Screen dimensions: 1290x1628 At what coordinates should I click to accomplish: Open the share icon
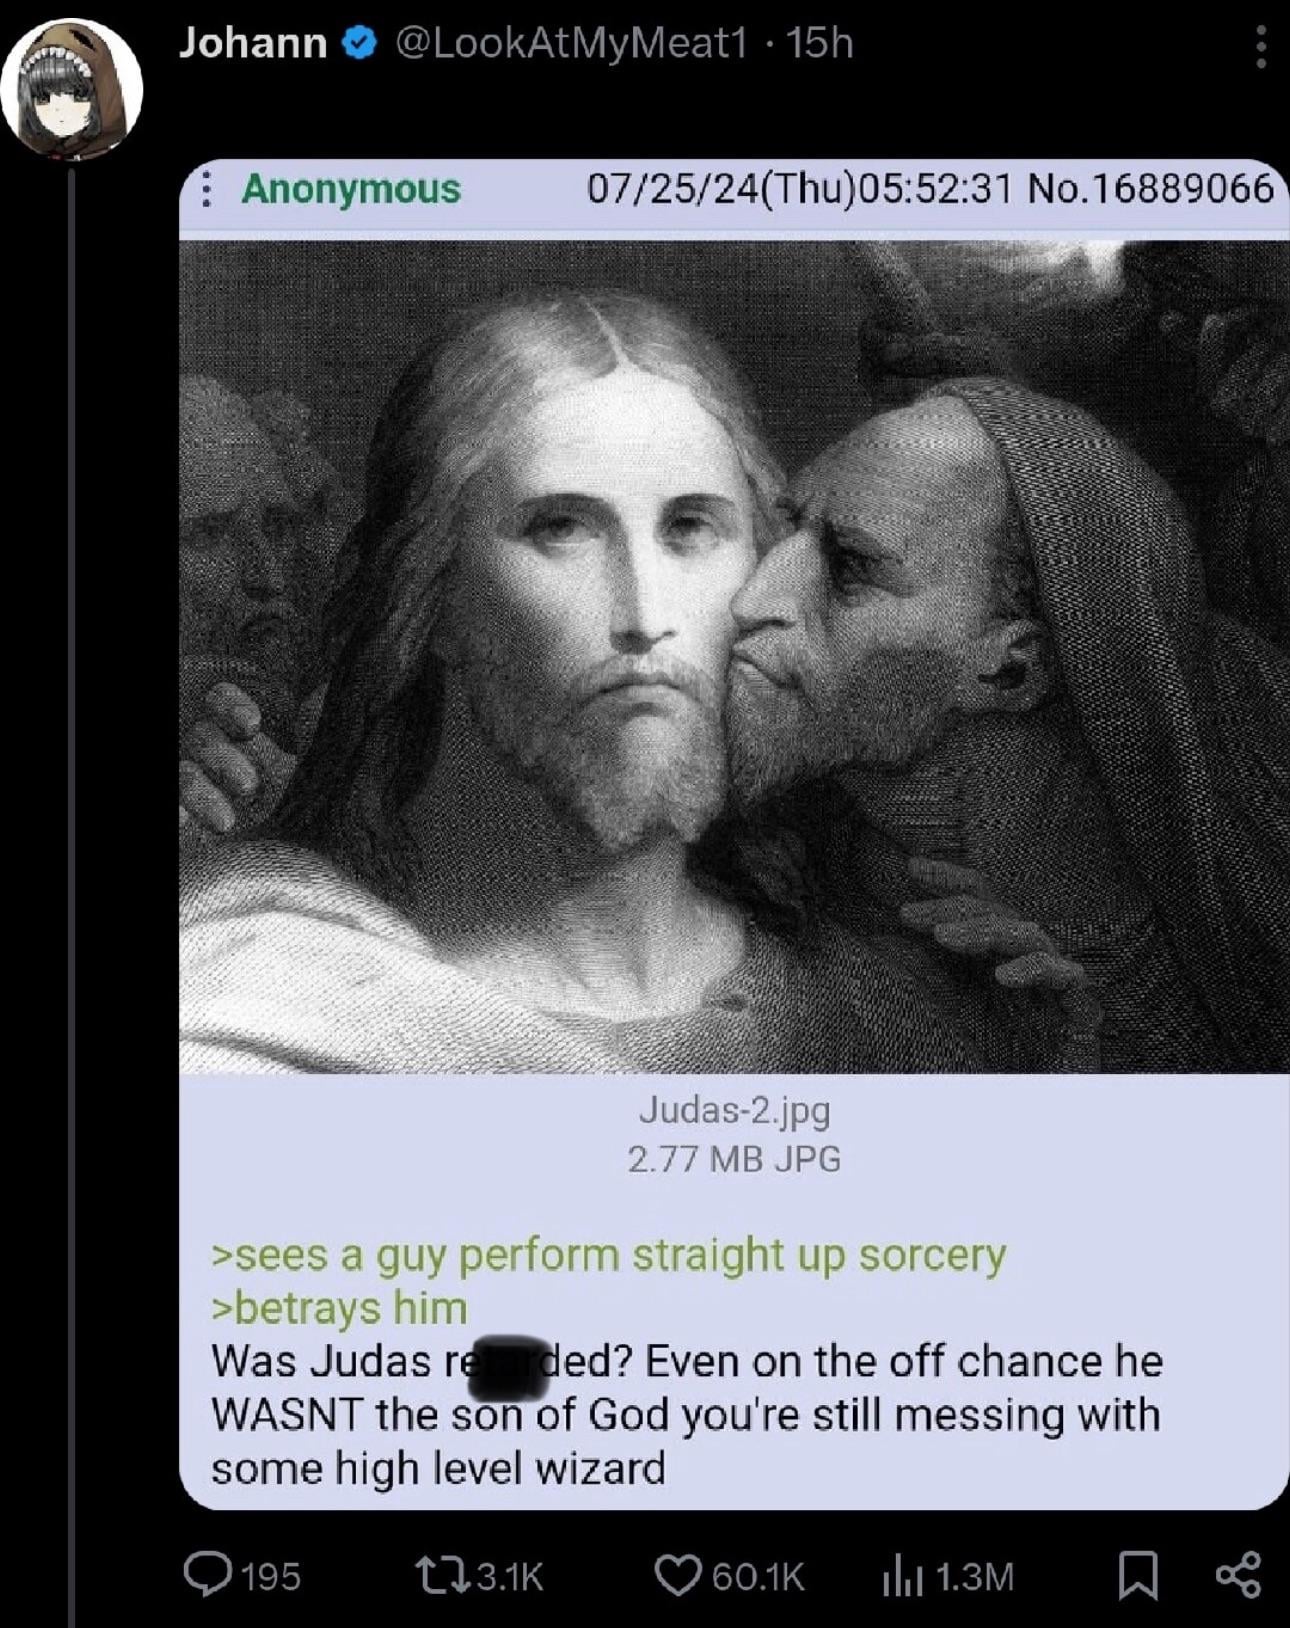[1239, 1575]
